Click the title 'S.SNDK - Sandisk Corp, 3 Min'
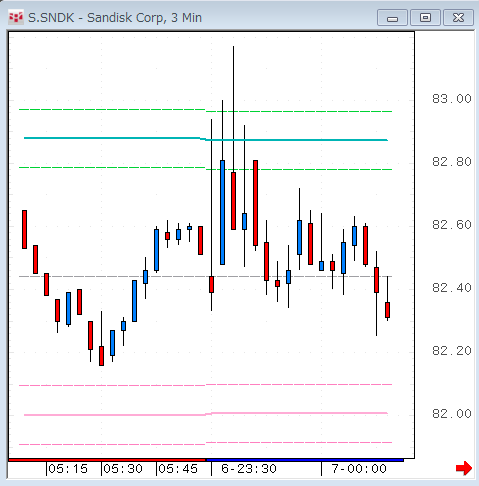The height and width of the screenshot is (486, 479). [115, 18]
